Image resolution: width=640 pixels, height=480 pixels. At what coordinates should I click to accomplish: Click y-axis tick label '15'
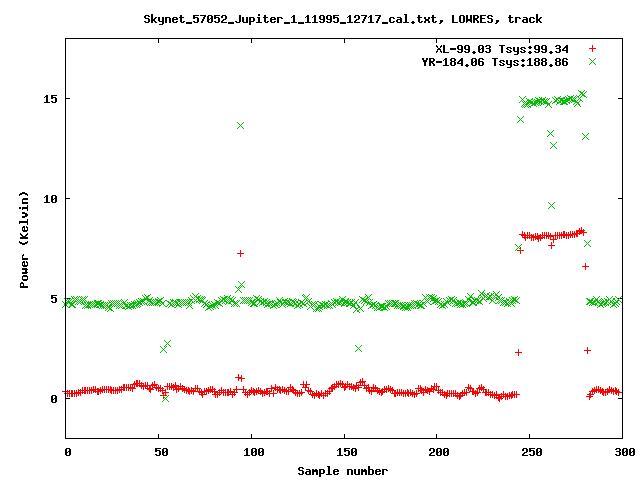pyautogui.click(x=51, y=99)
